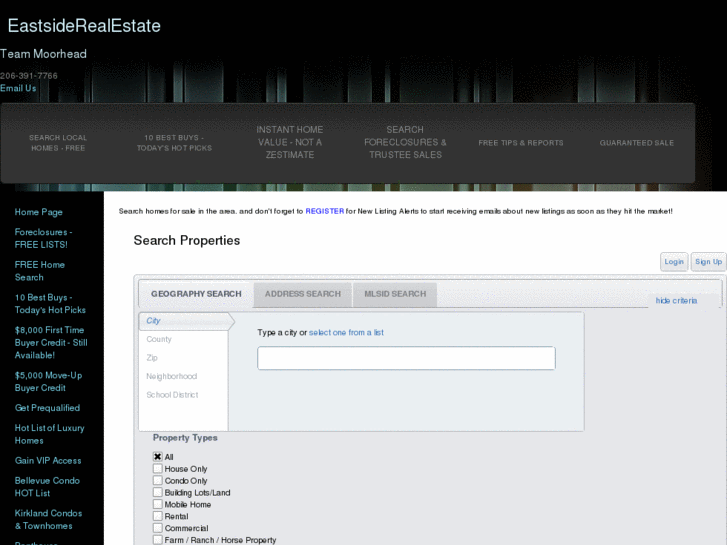Switch to the Geography Search tab
Screen dimensions: 727x545
(x=196, y=294)
